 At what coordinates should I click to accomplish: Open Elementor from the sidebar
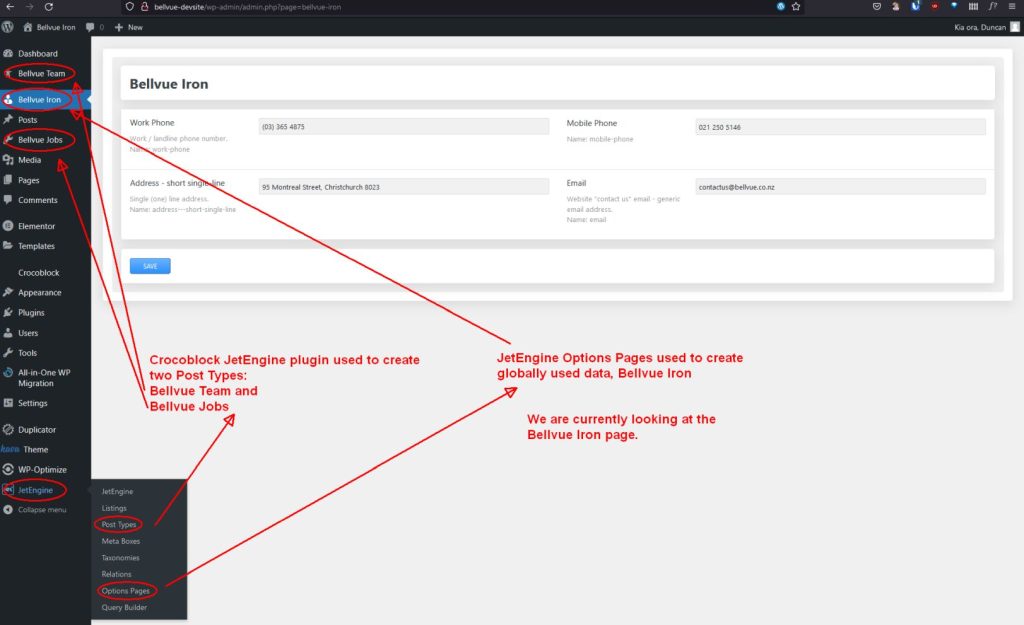click(x=36, y=226)
